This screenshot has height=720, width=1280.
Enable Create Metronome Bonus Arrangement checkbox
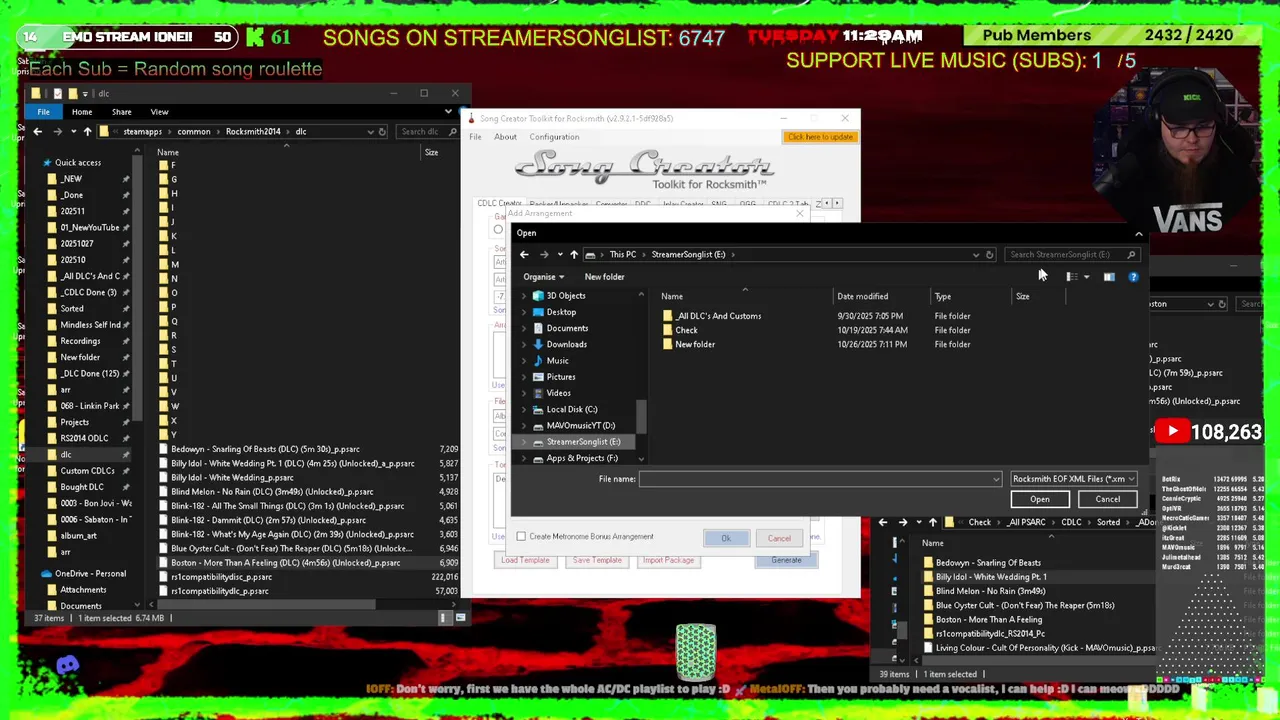click(x=521, y=537)
